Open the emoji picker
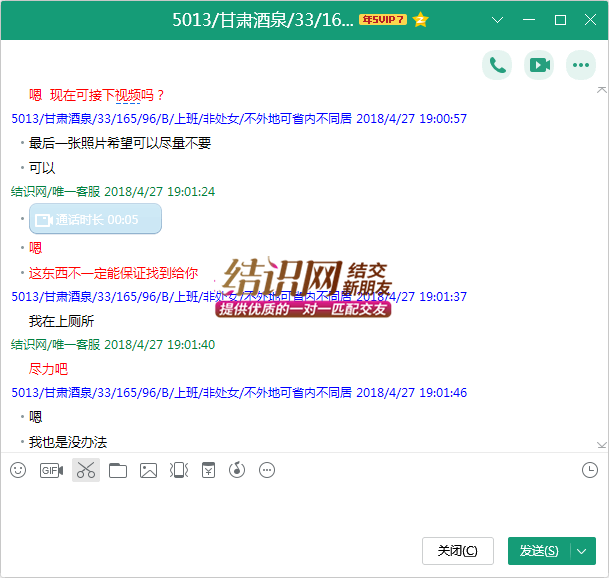This screenshot has height=578, width=609. pyautogui.click(x=18, y=470)
